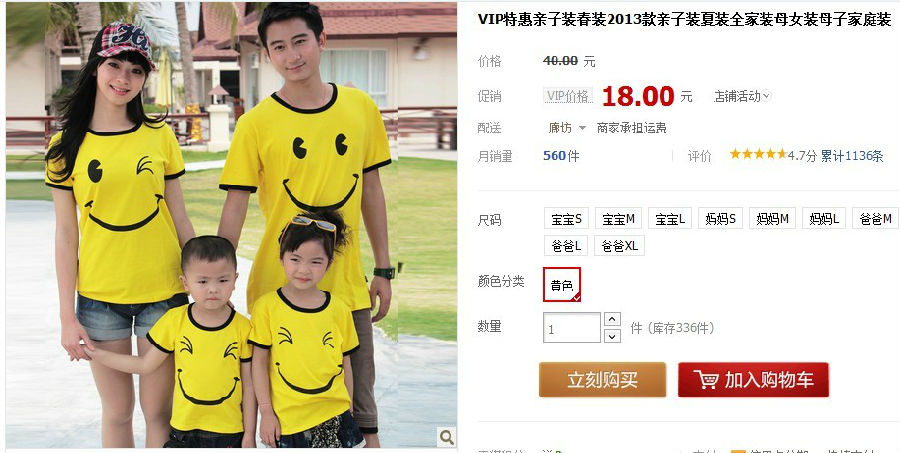Open the 累计1136条 reviews link
The image size is (900, 453).
tap(852, 155)
